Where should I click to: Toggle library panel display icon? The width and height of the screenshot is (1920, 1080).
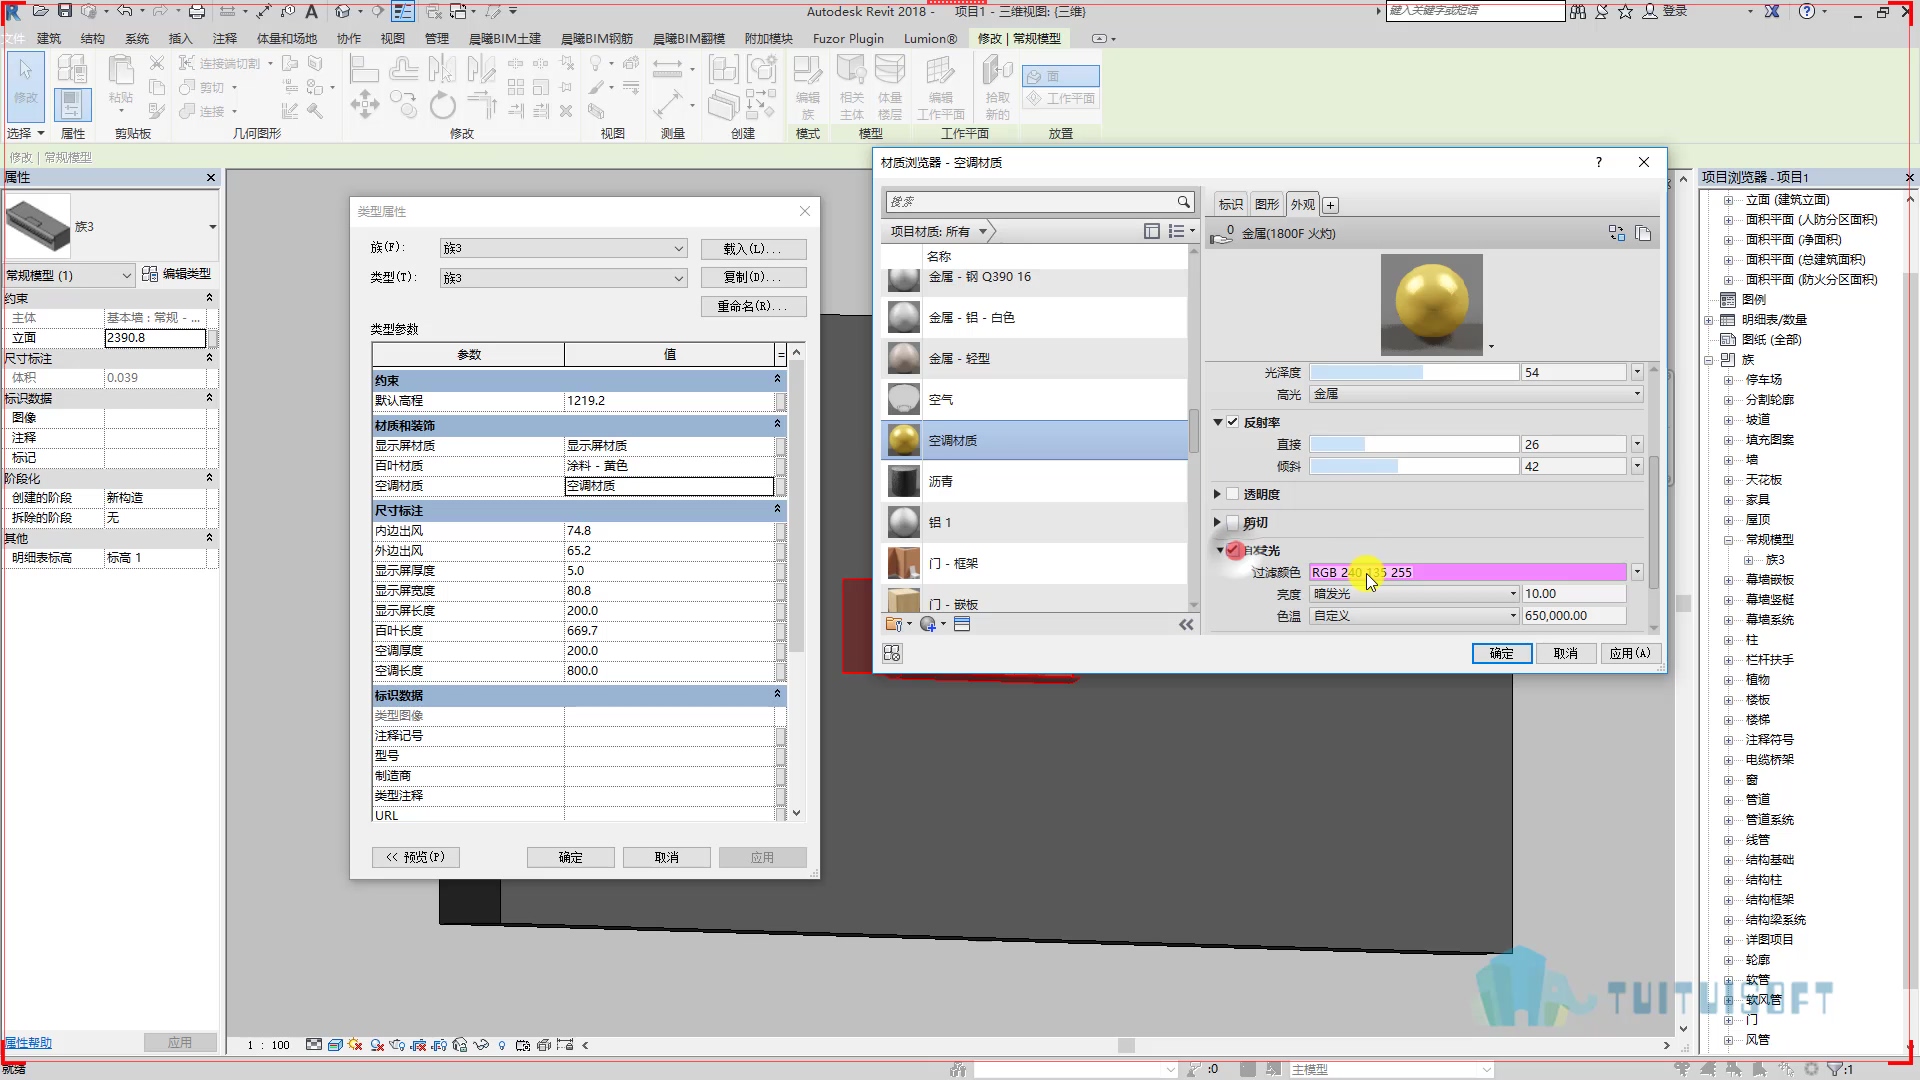pyautogui.click(x=1151, y=231)
